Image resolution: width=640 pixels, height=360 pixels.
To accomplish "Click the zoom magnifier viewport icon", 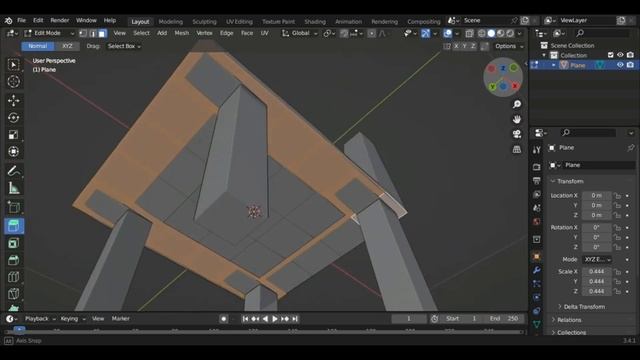I will click(517, 104).
